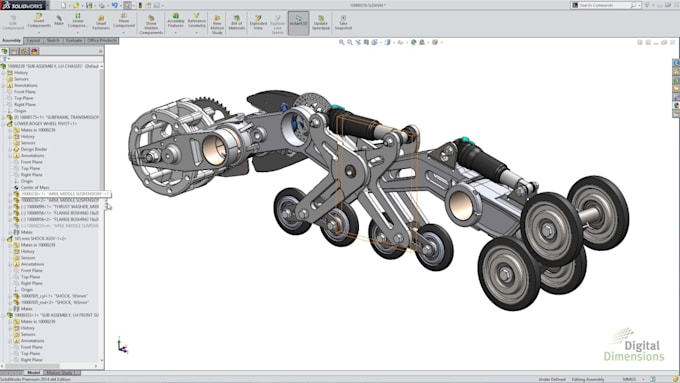Insert a Bill of Materials
680x383 pixels.
pos(236,23)
